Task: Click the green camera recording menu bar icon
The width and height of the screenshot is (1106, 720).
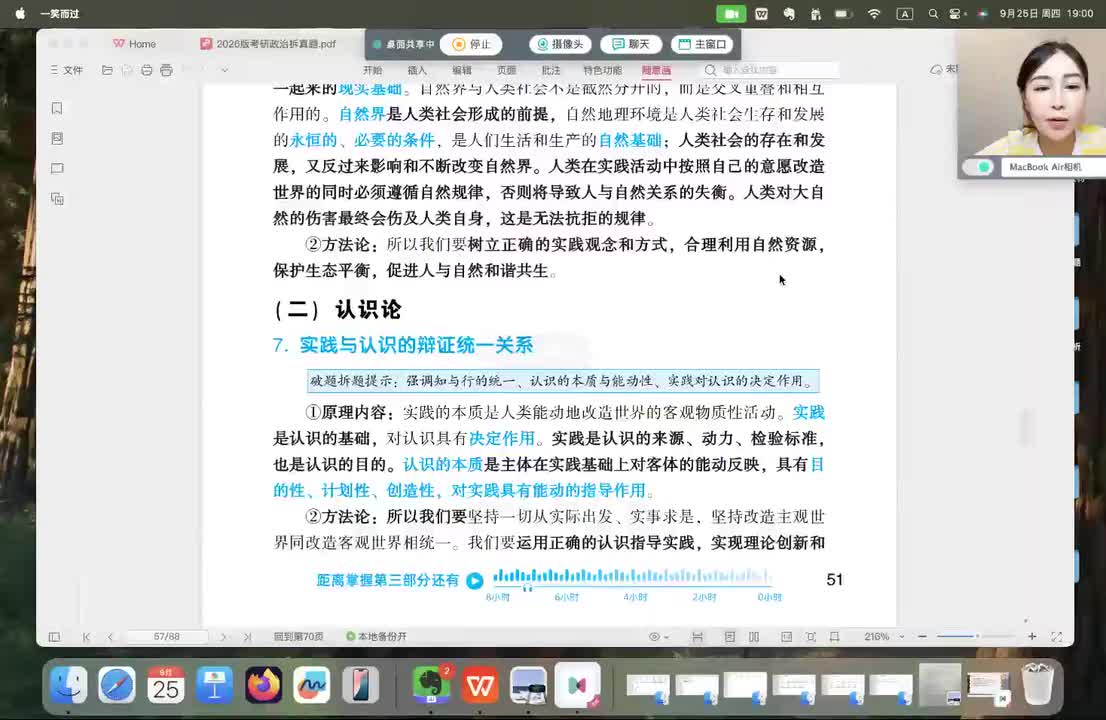Action: tap(731, 13)
